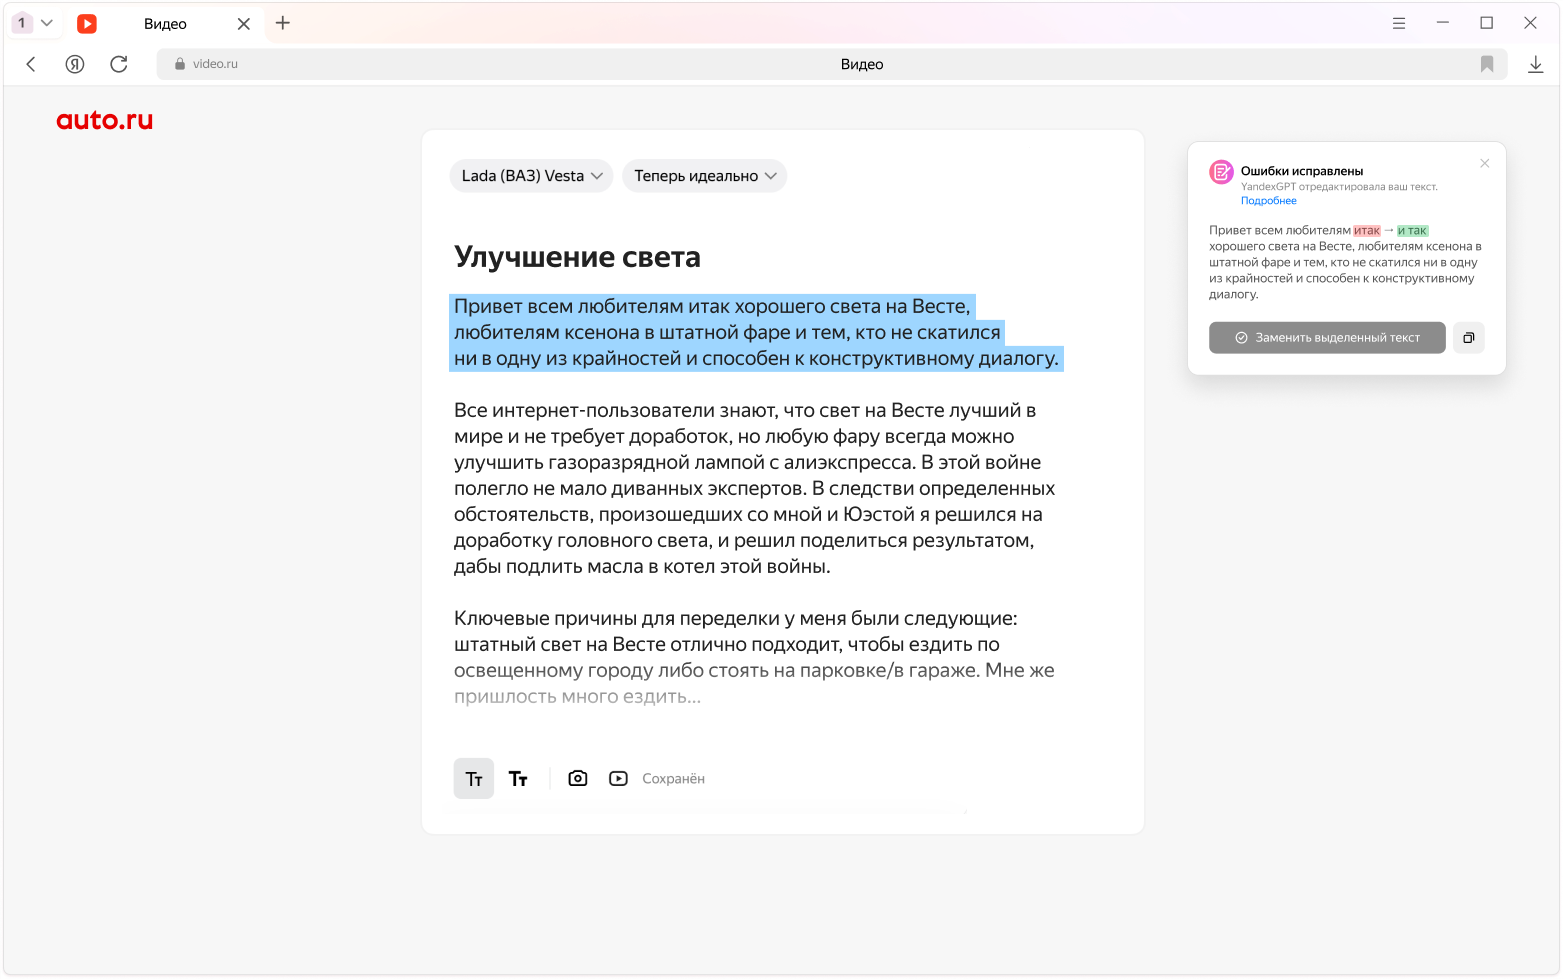Open browser downloads
The height and width of the screenshot is (979, 1563).
coord(1536,64)
